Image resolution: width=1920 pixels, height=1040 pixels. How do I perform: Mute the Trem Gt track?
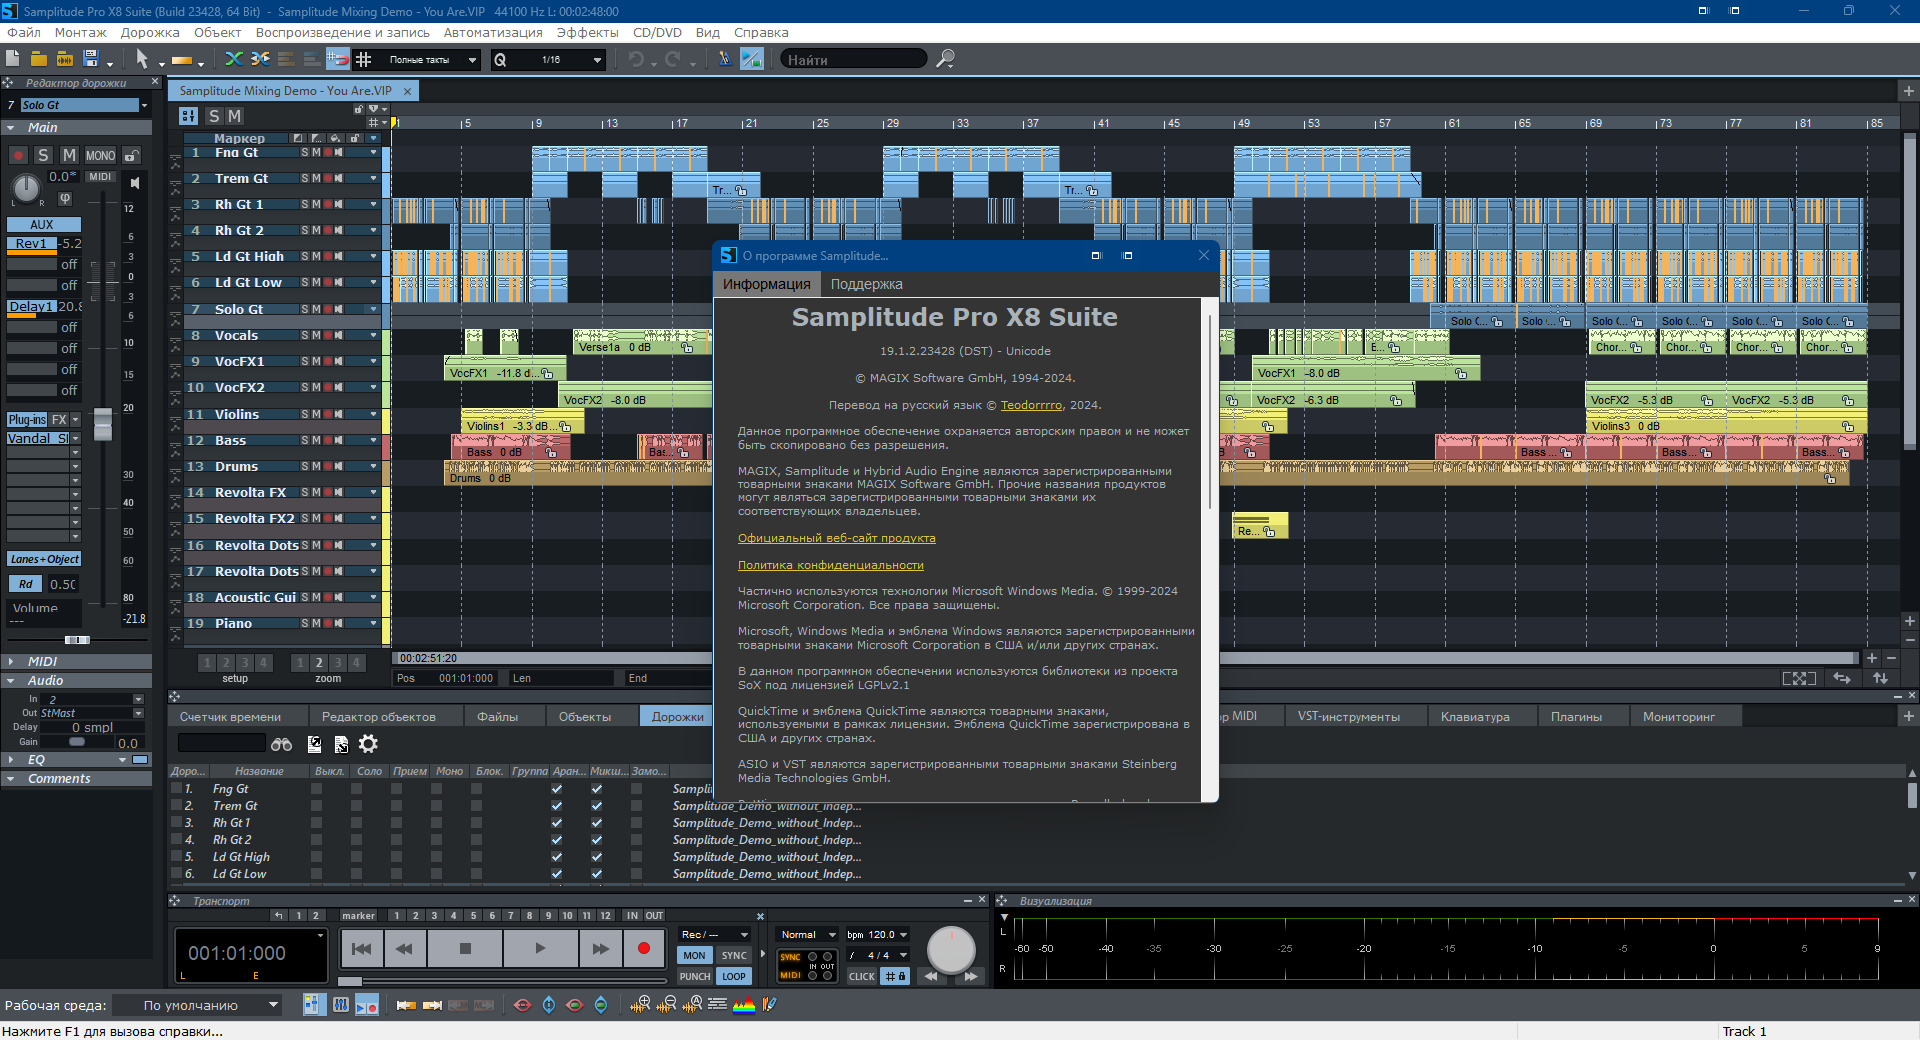click(316, 178)
